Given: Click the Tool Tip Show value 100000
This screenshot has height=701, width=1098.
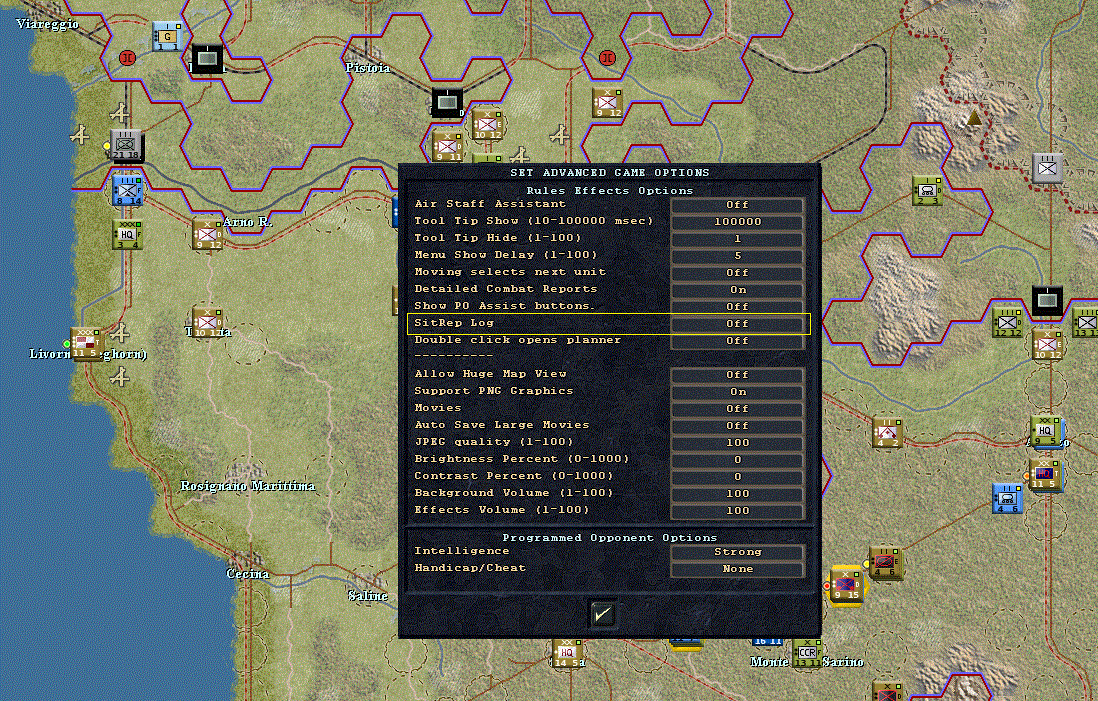Looking at the screenshot, I should point(737,221).
